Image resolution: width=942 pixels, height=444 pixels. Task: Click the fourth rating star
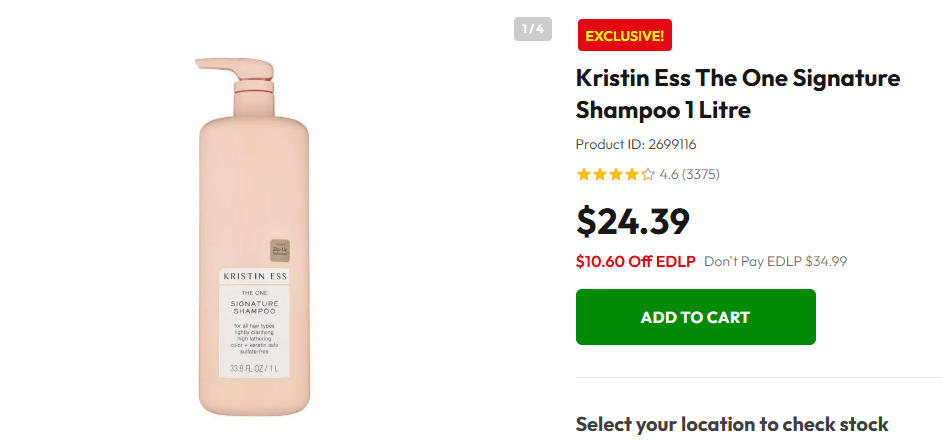(x=632, y=175)
